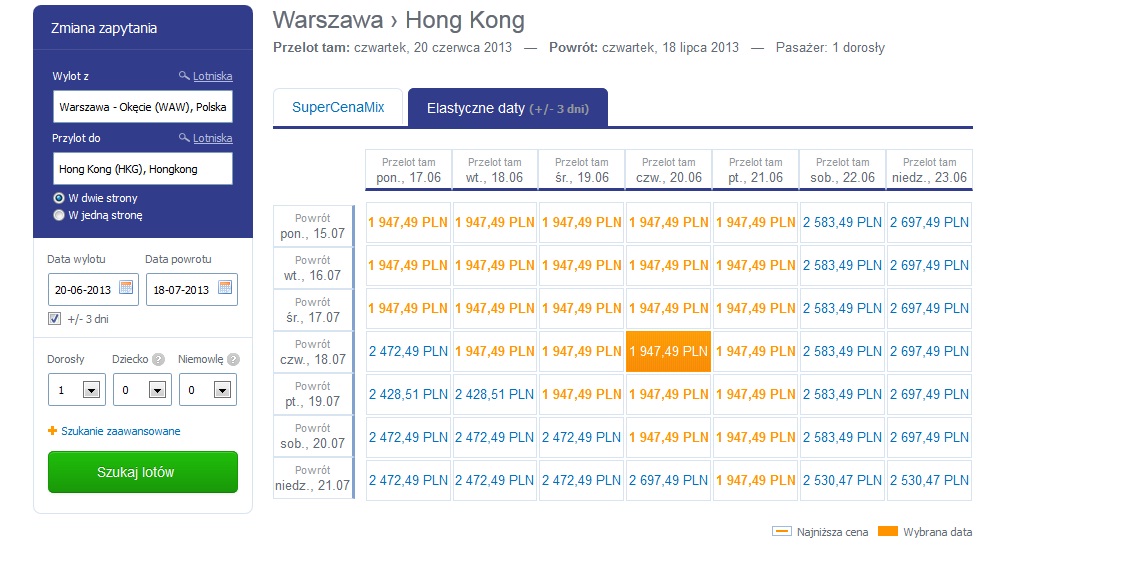1121x568 pixels.
Task: Choose 2 697,49 PLN for 23.06, return 15.07
Action: [929, 222]
